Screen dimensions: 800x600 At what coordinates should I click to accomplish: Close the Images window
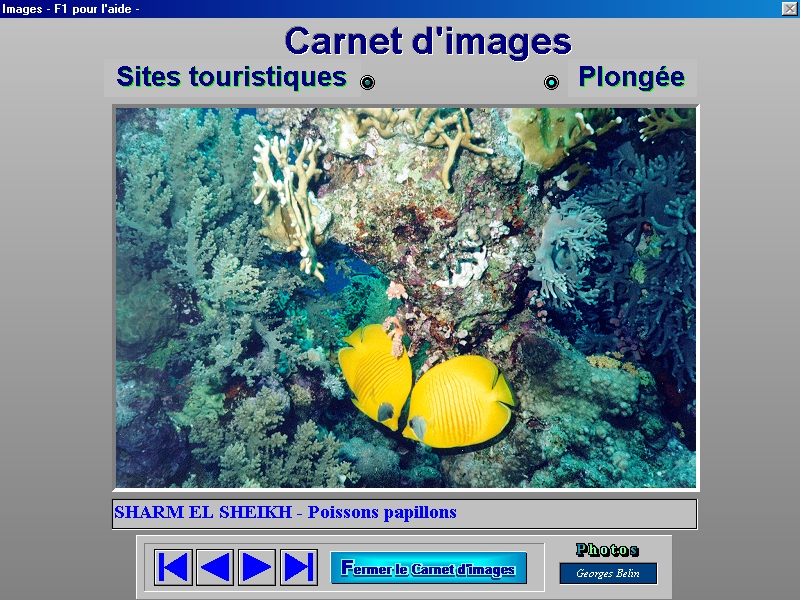point(789,9)
